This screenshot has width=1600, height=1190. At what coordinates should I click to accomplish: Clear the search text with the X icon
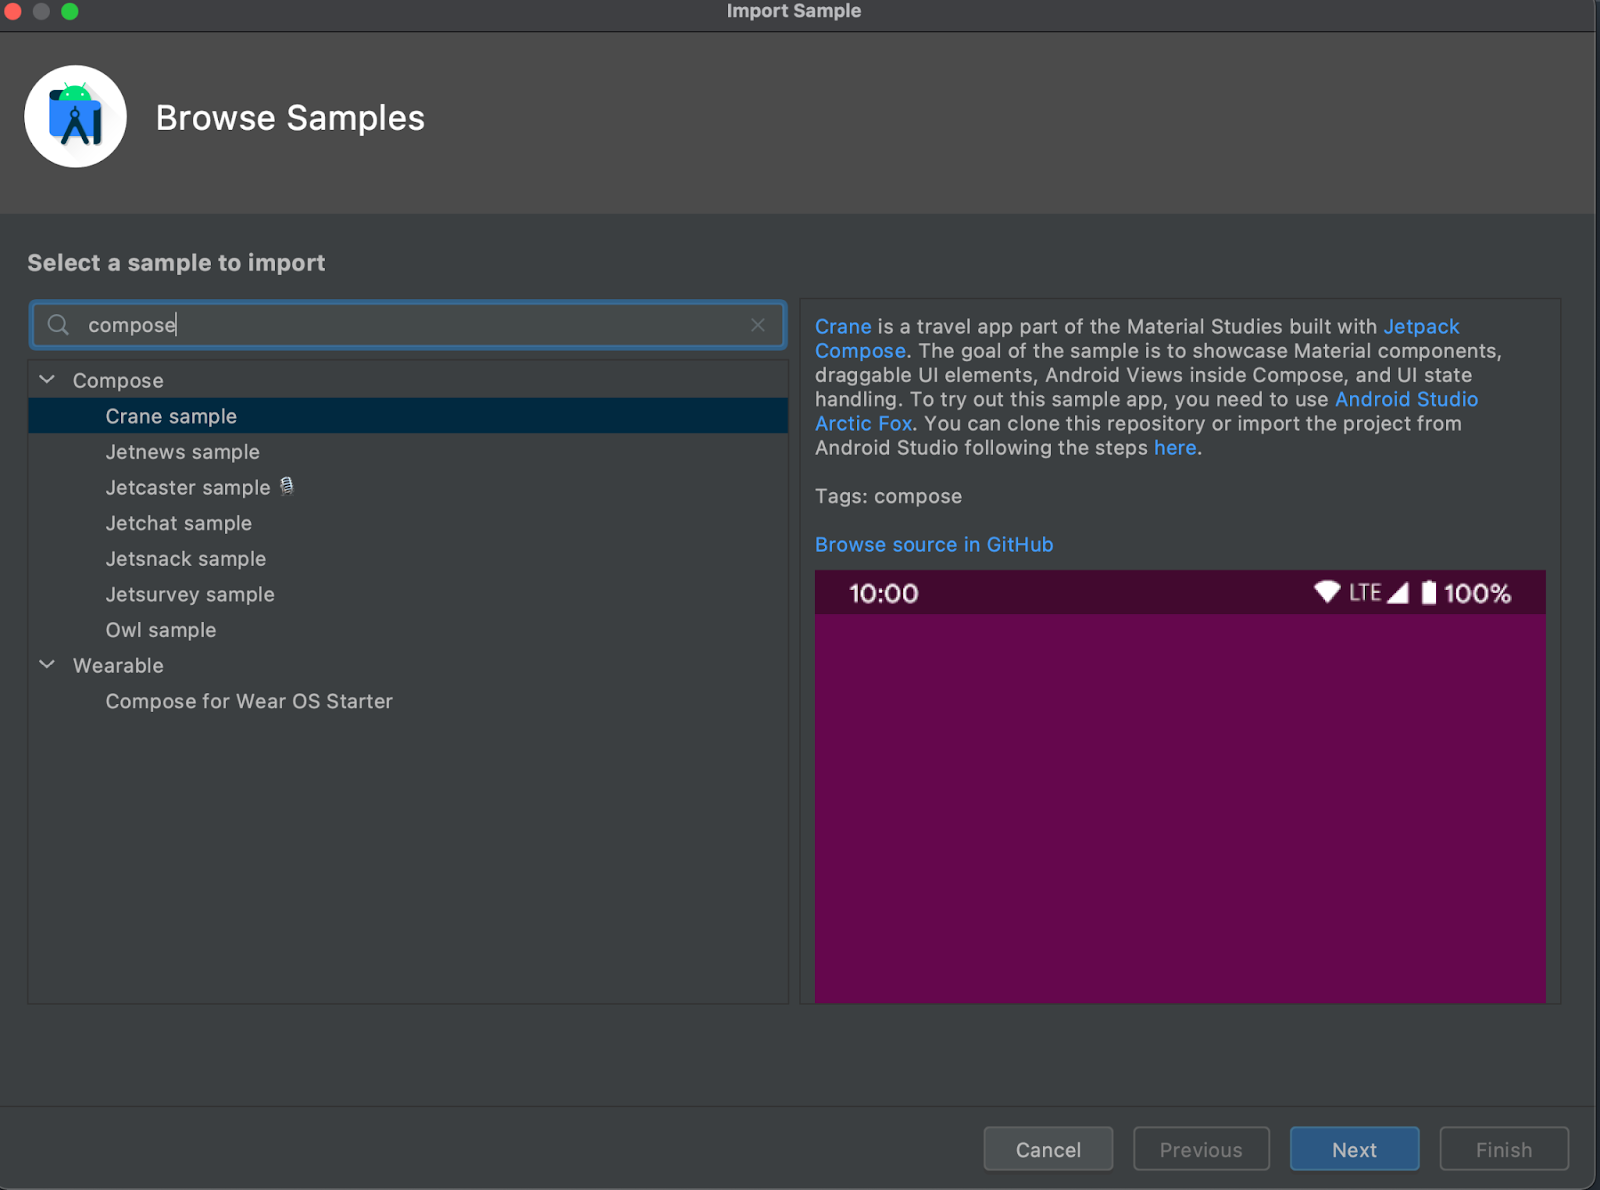coord(758,325)
